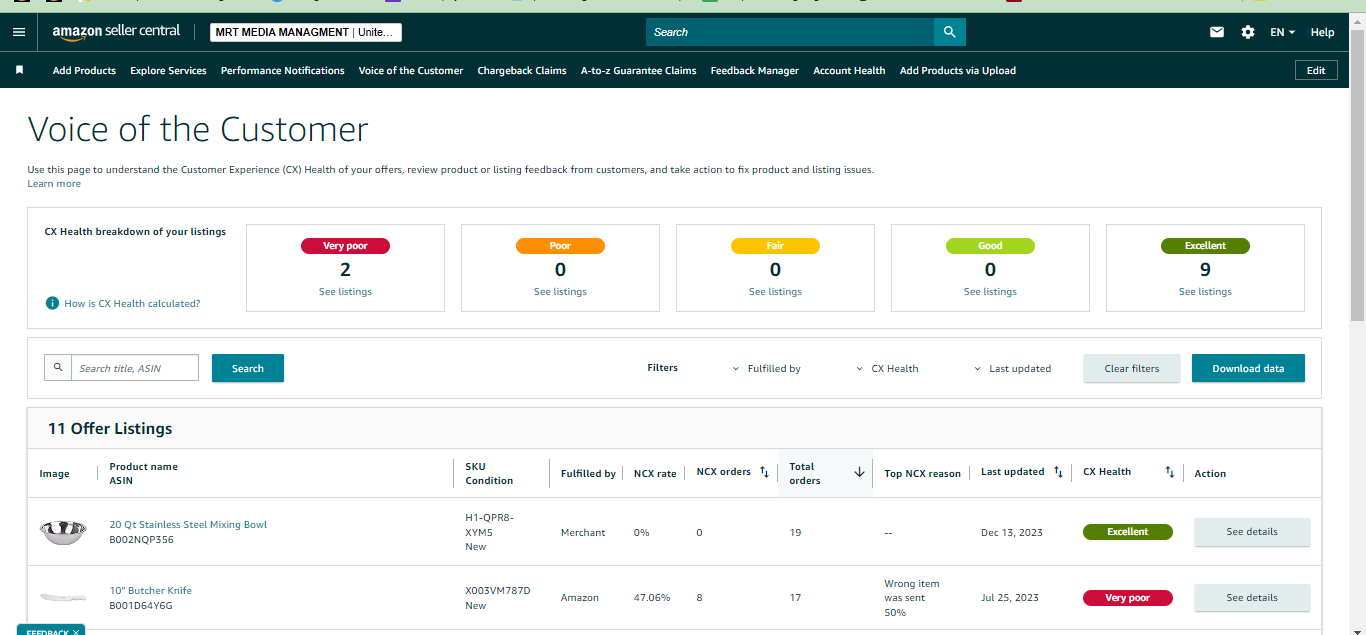The height and width of the screenshot is (635, 1366).
Task: Open the MRT MEDIA MANAGMENT account selector
Action: 306,32
